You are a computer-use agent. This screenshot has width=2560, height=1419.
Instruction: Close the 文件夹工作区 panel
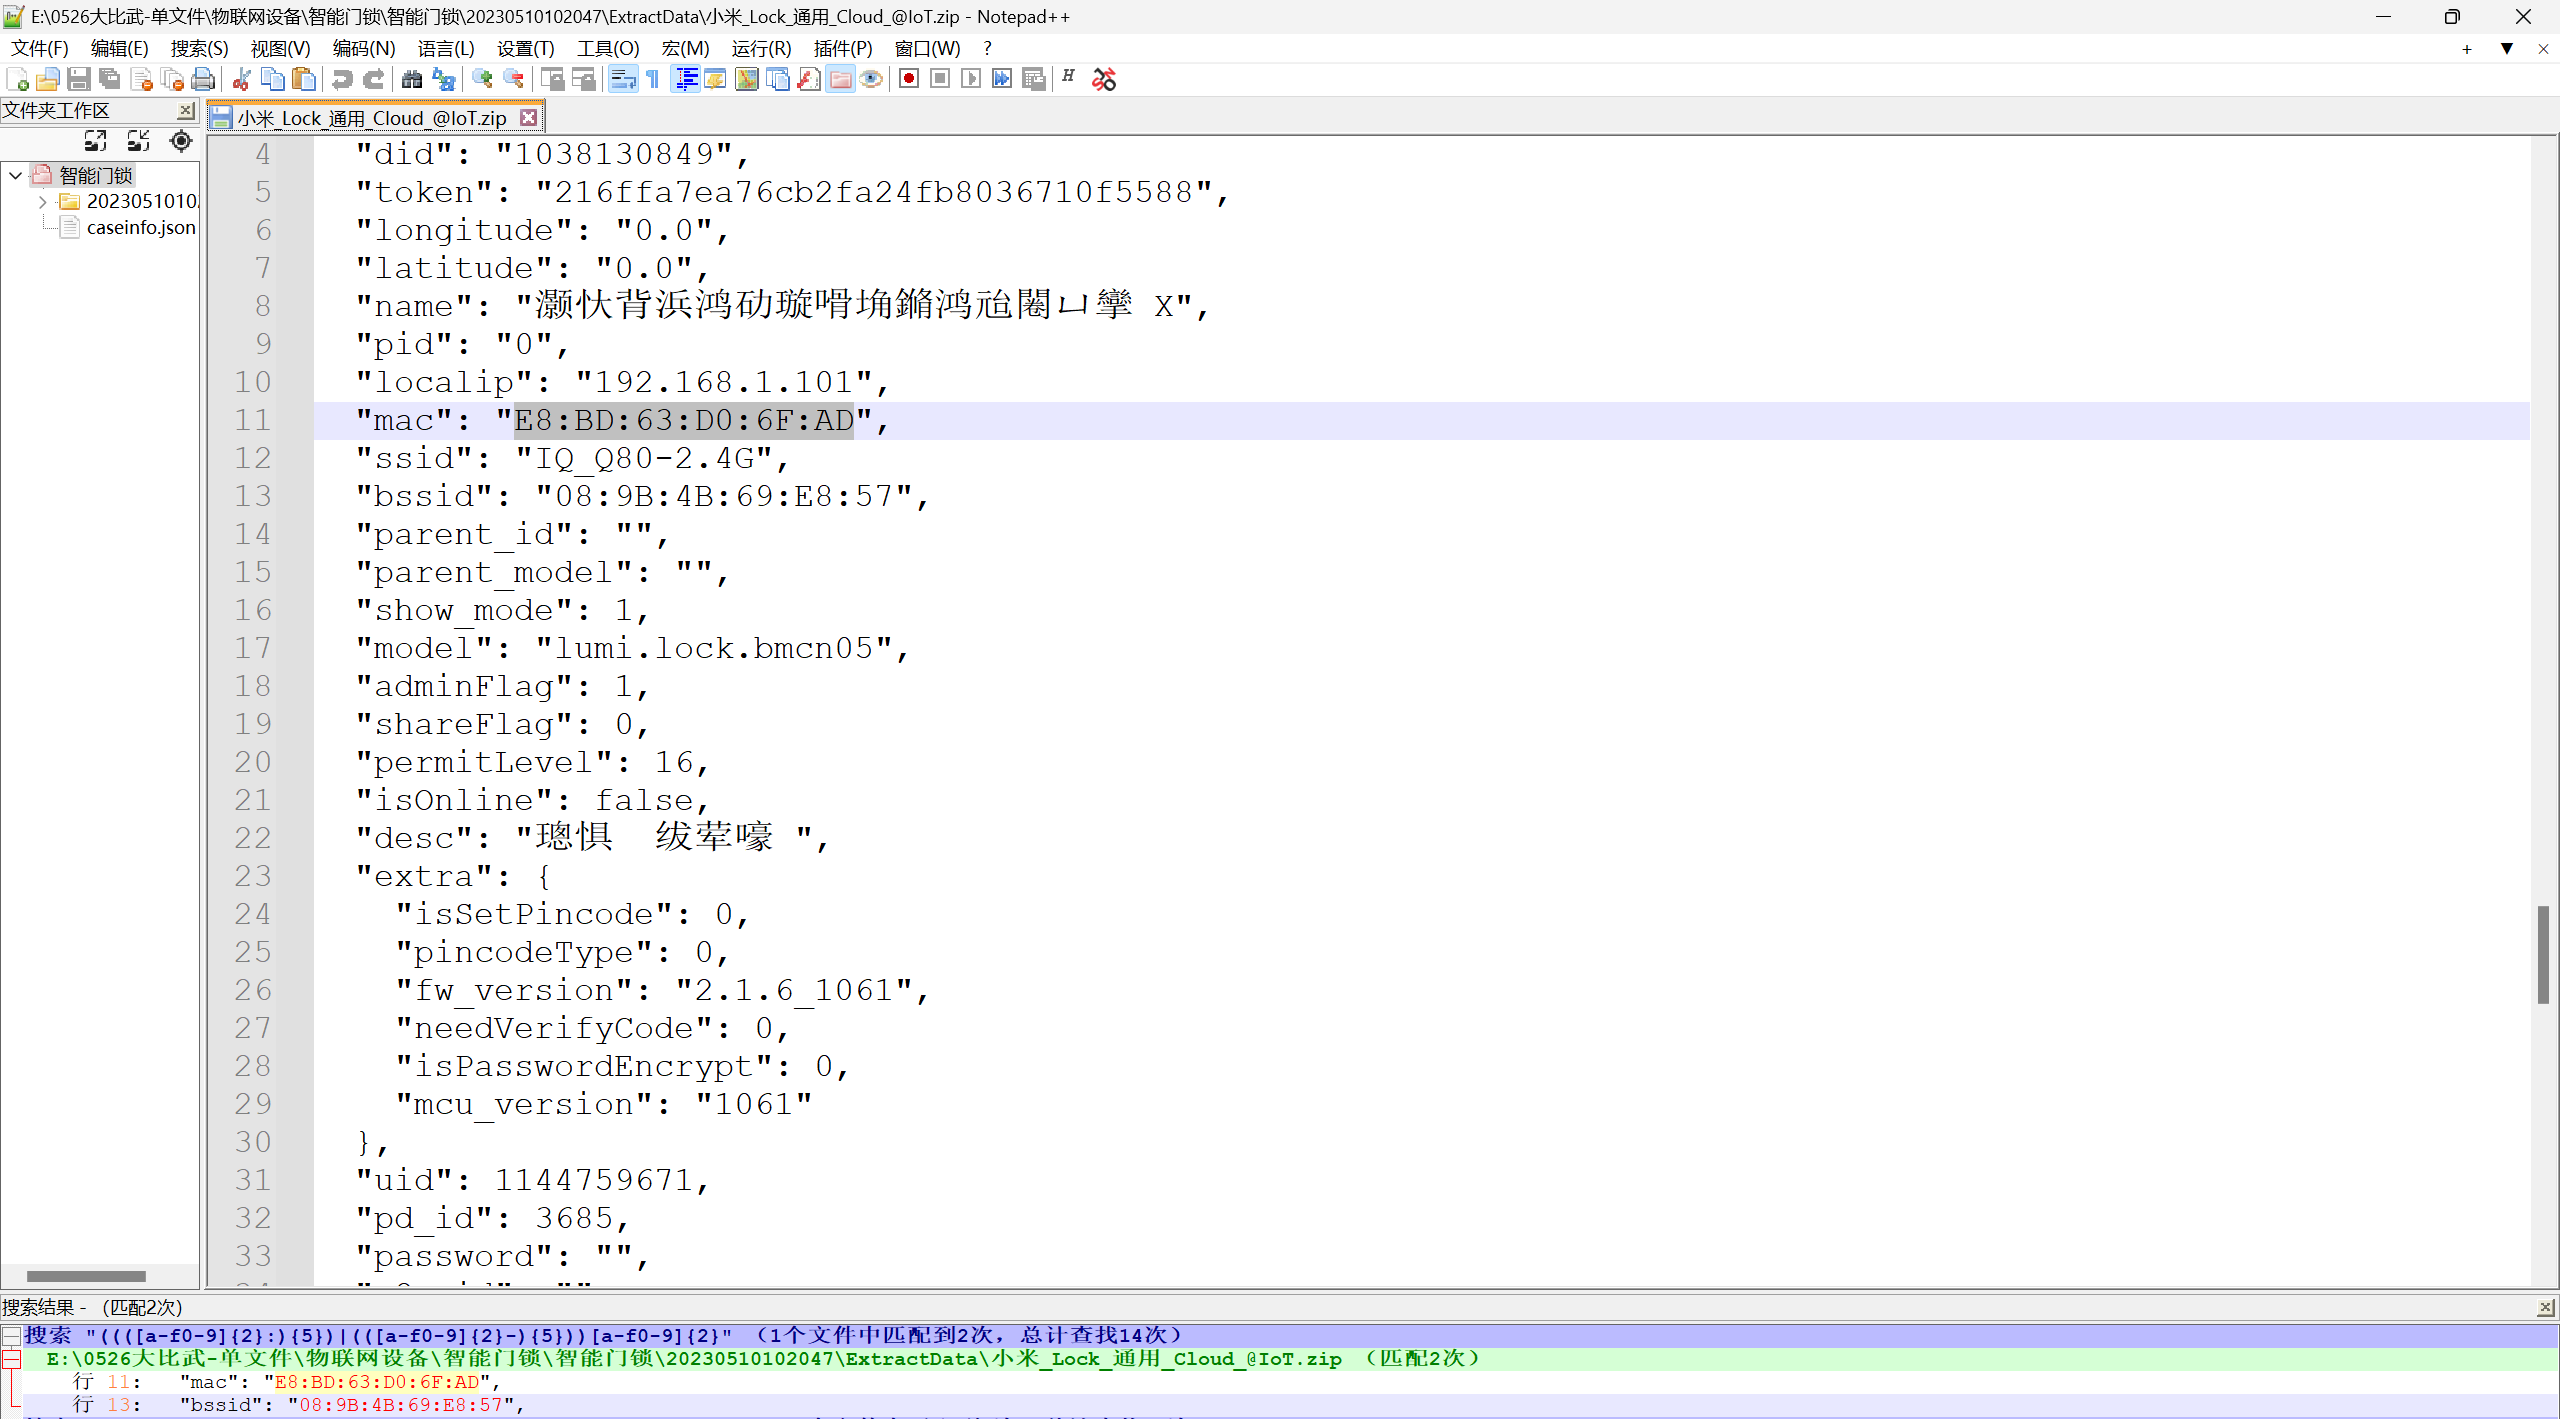click(x=186, y=110)
